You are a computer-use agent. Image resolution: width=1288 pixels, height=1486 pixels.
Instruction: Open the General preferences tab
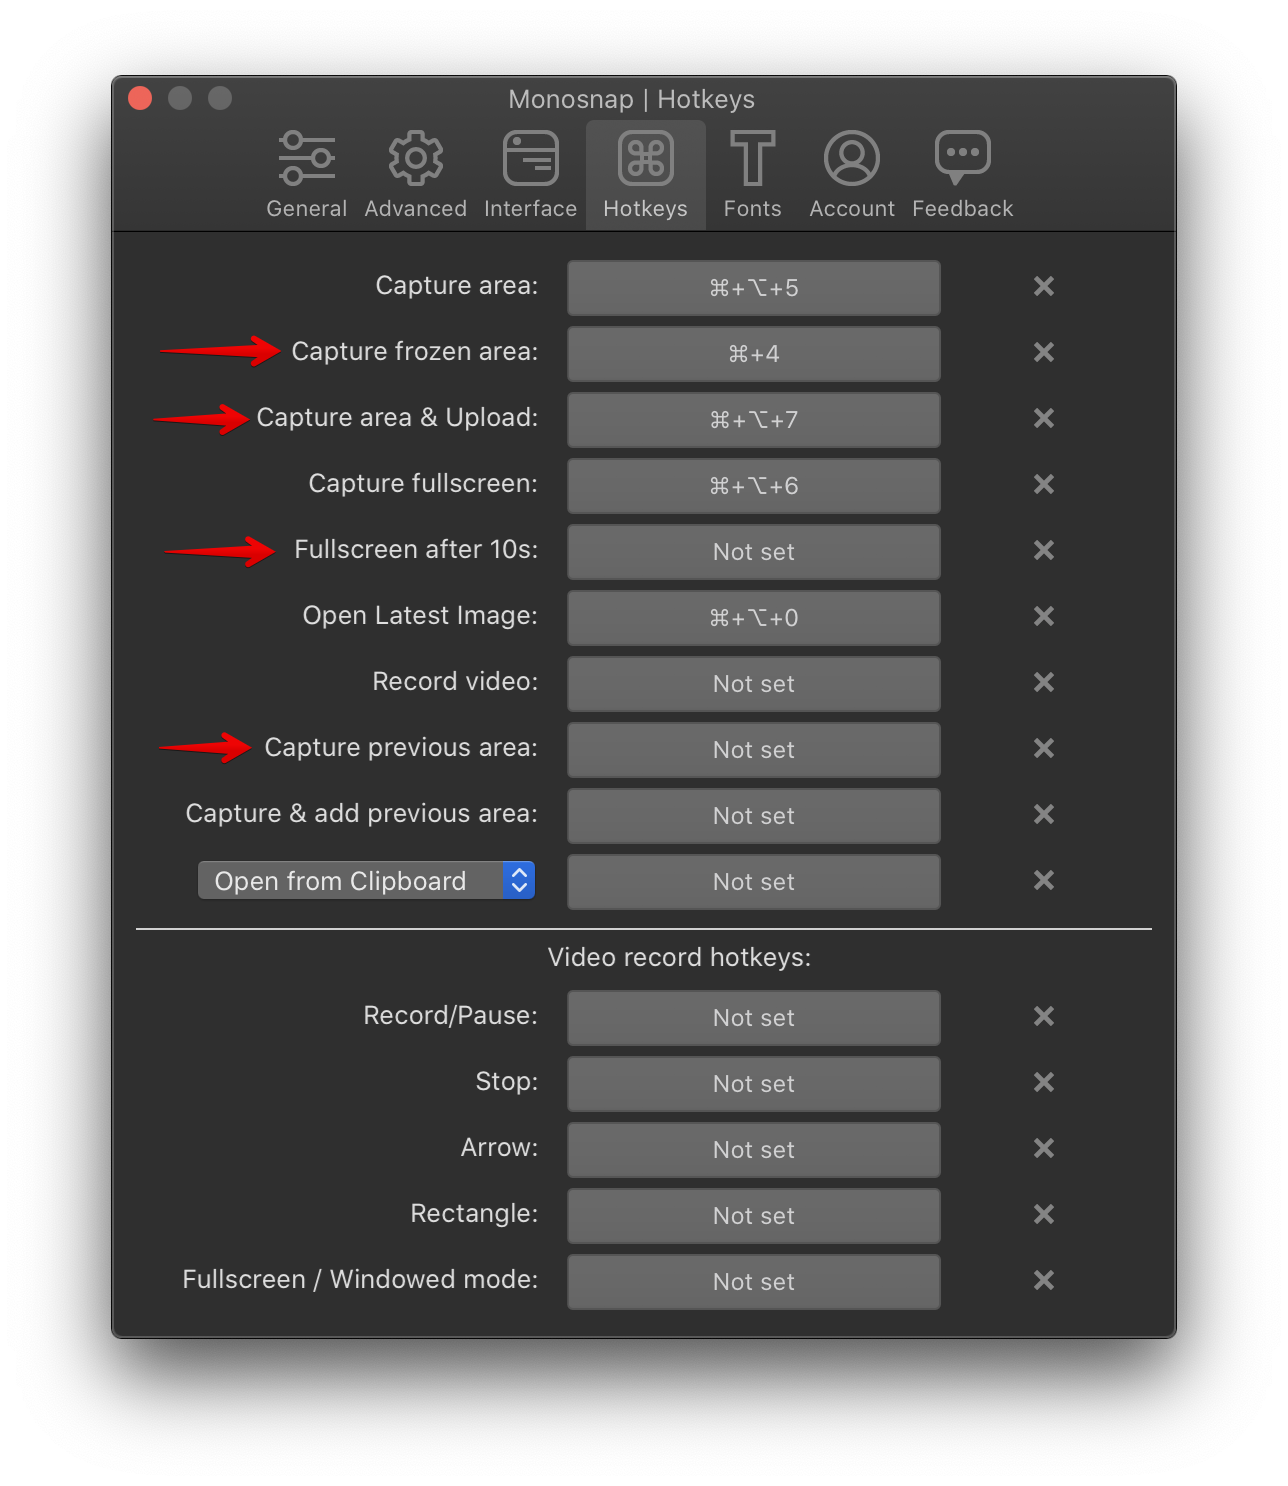tap(306, 174)
